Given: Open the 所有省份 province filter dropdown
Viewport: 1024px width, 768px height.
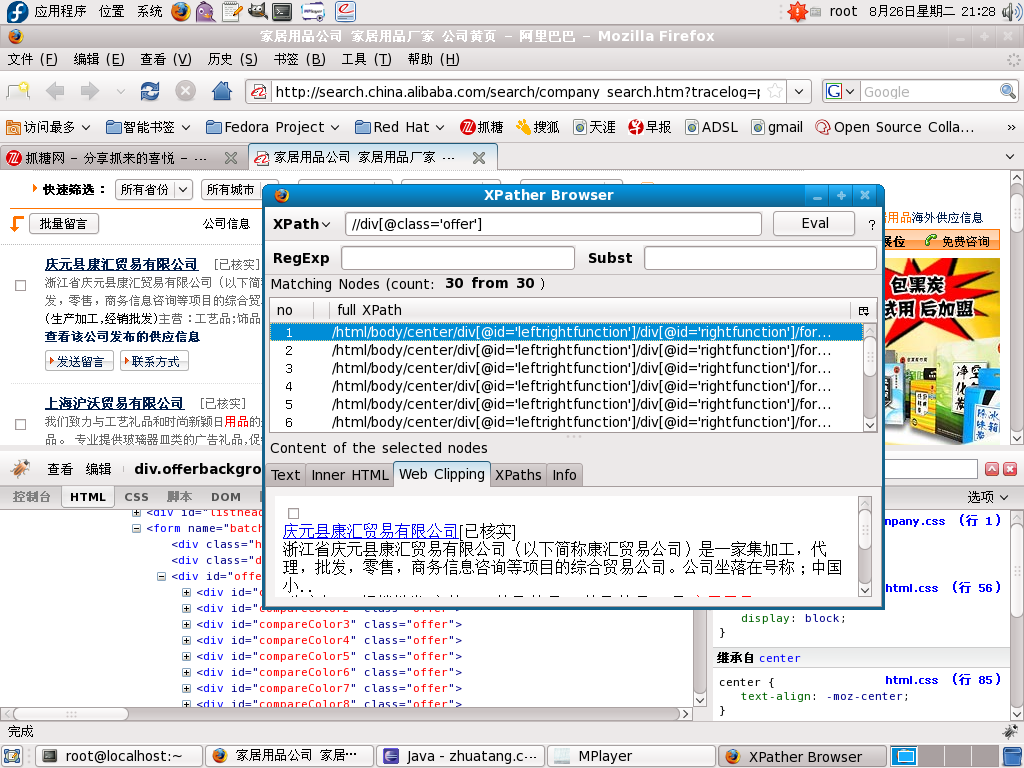Looking at the screenshot, I should point(153,189).
